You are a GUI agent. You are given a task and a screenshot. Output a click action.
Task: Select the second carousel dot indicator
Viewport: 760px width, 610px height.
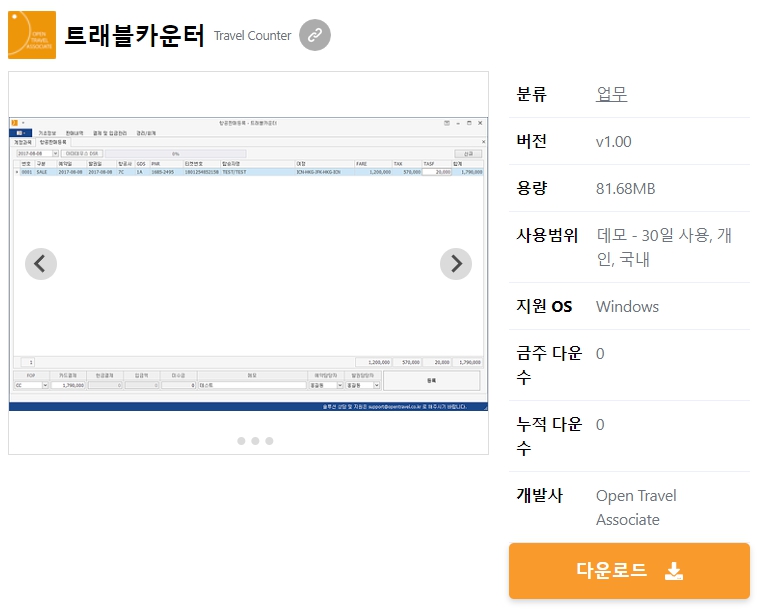click(x=255, y=441)
